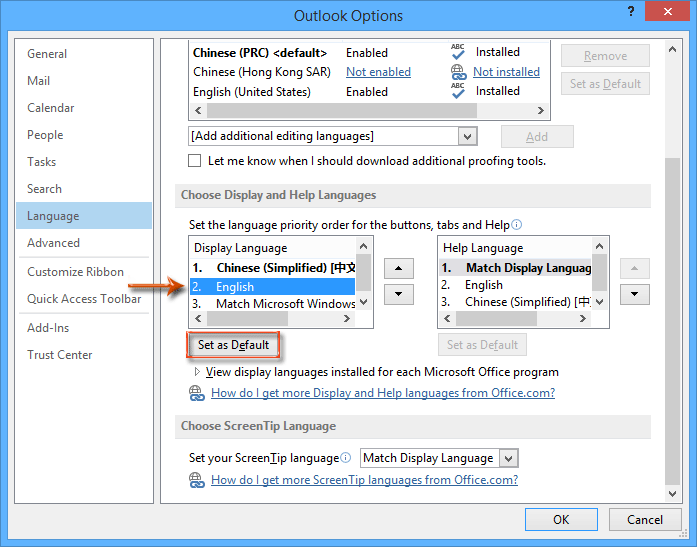
Task: Click the display language info icon
Action: (x=517, y=225)
